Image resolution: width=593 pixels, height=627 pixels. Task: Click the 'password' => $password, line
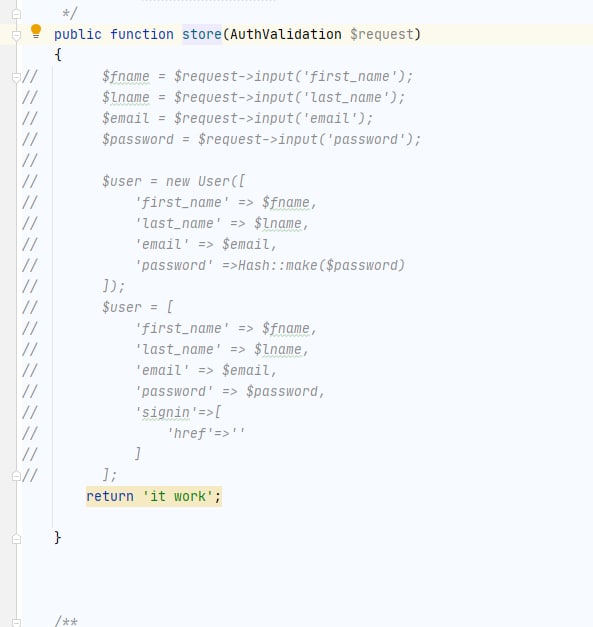point(230,391)
